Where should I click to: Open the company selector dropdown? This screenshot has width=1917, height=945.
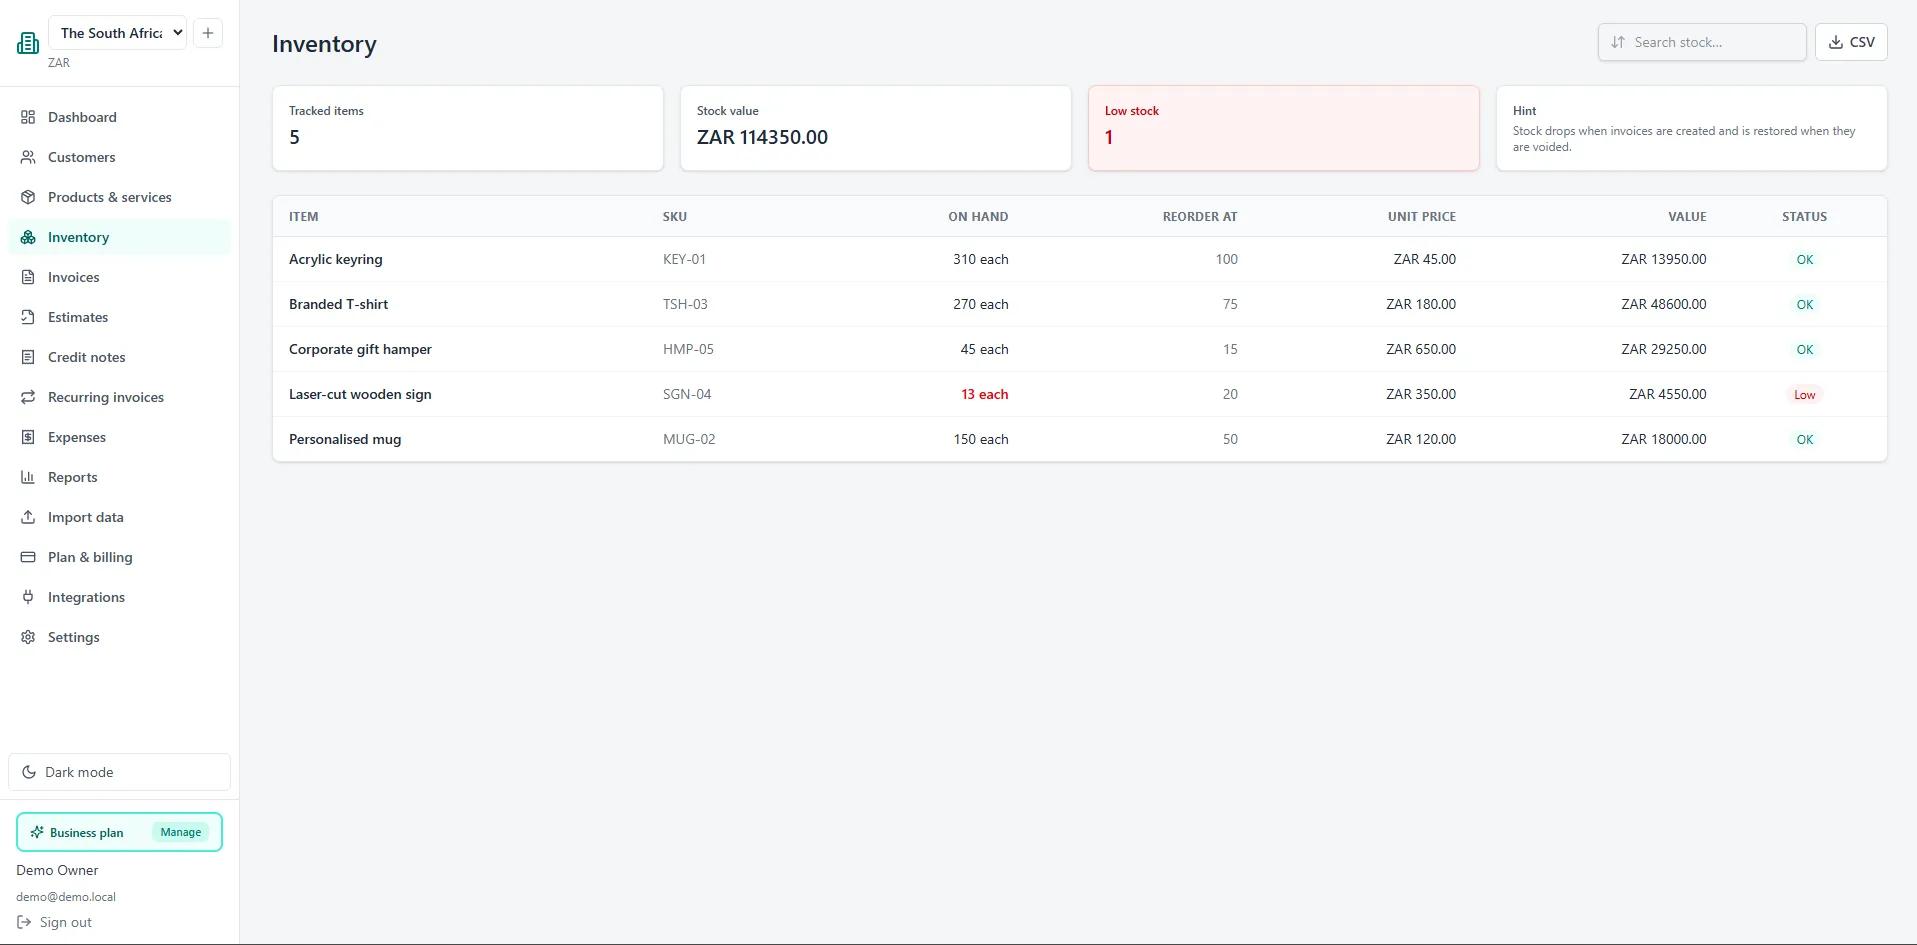[118, 33]
